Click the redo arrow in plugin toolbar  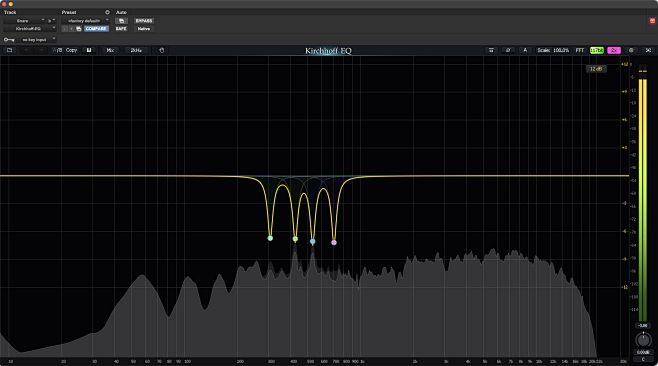pyautogui.click(x=41, y=50)
